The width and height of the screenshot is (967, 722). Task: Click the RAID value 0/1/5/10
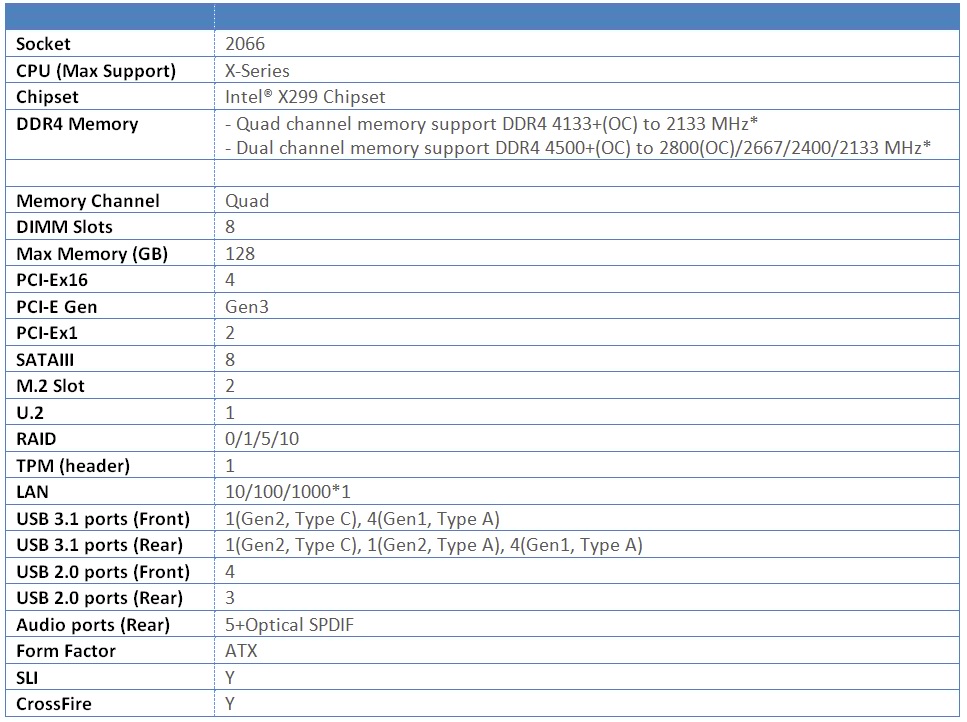262,439
